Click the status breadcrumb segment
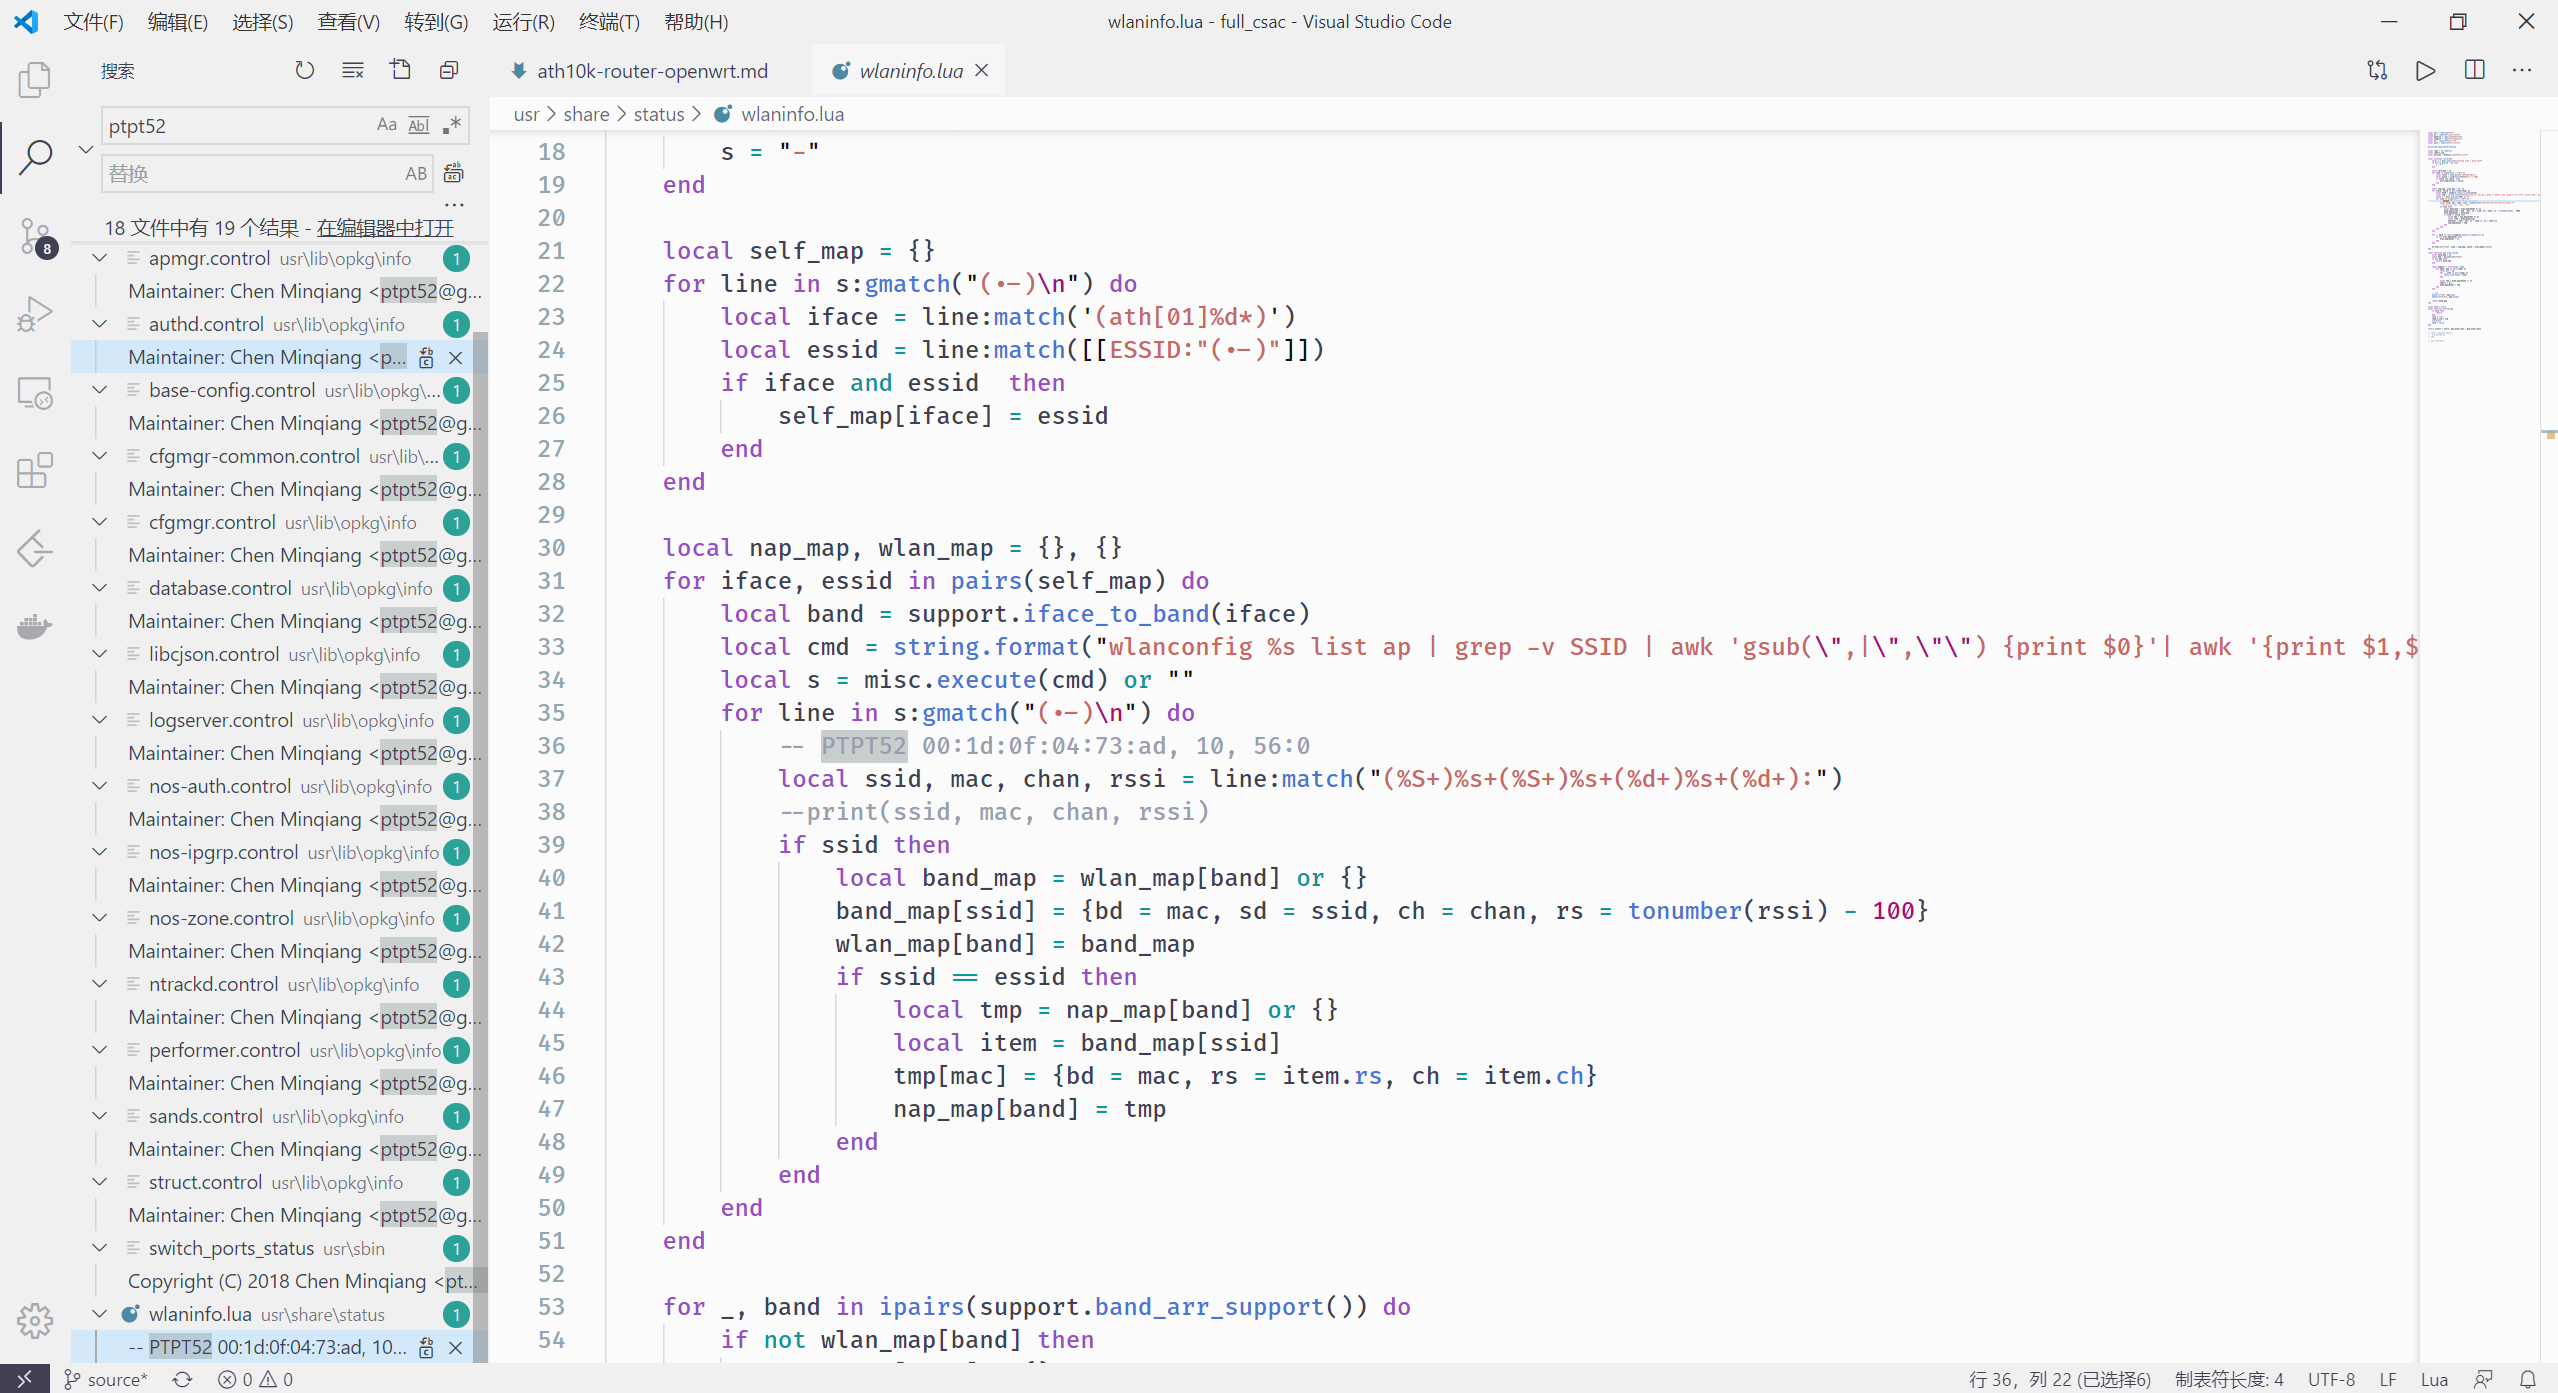Viewport: 2558px width, 1393px height. (x=659, y=114)
